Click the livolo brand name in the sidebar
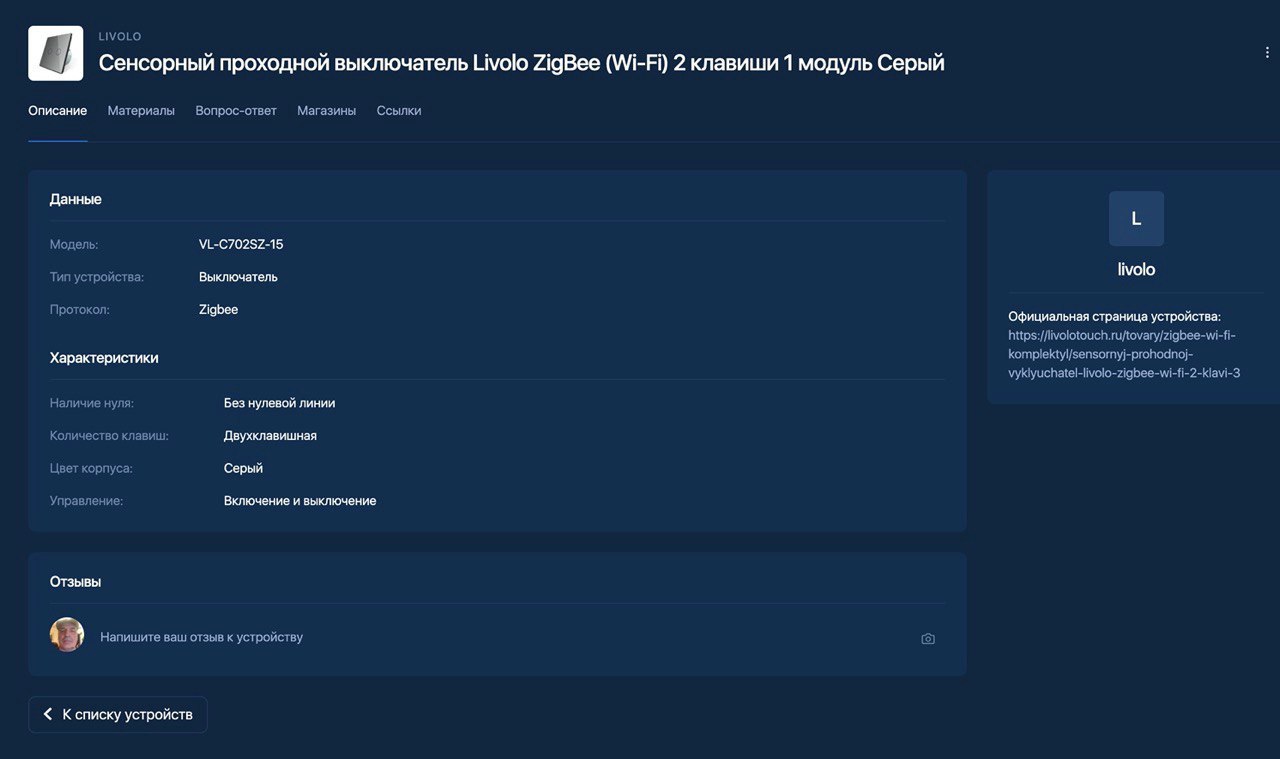 click(x=1136, y=270)
